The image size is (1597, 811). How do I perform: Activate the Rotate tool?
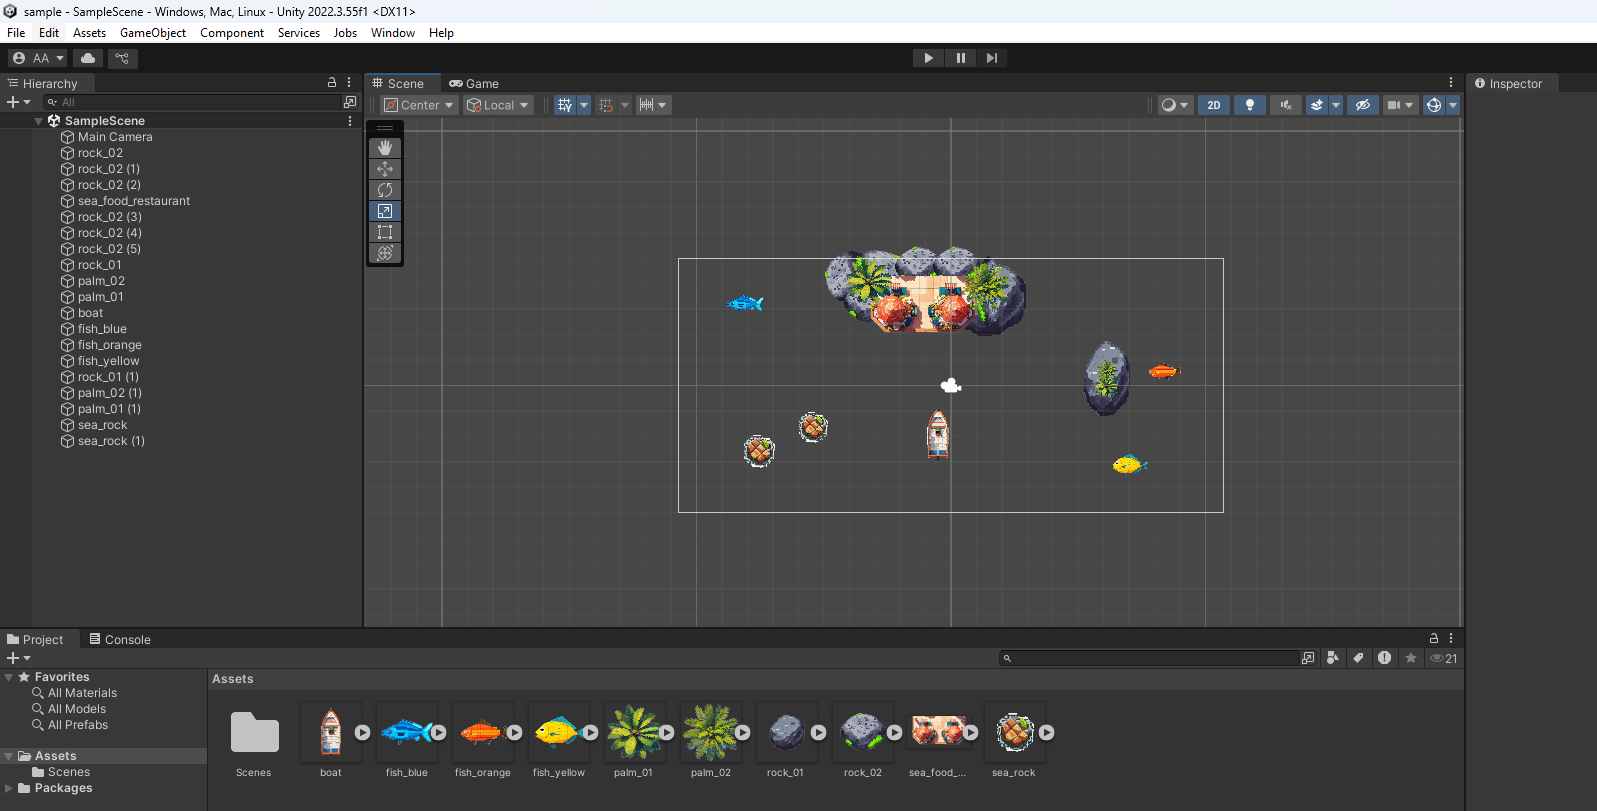pos(385,190)
